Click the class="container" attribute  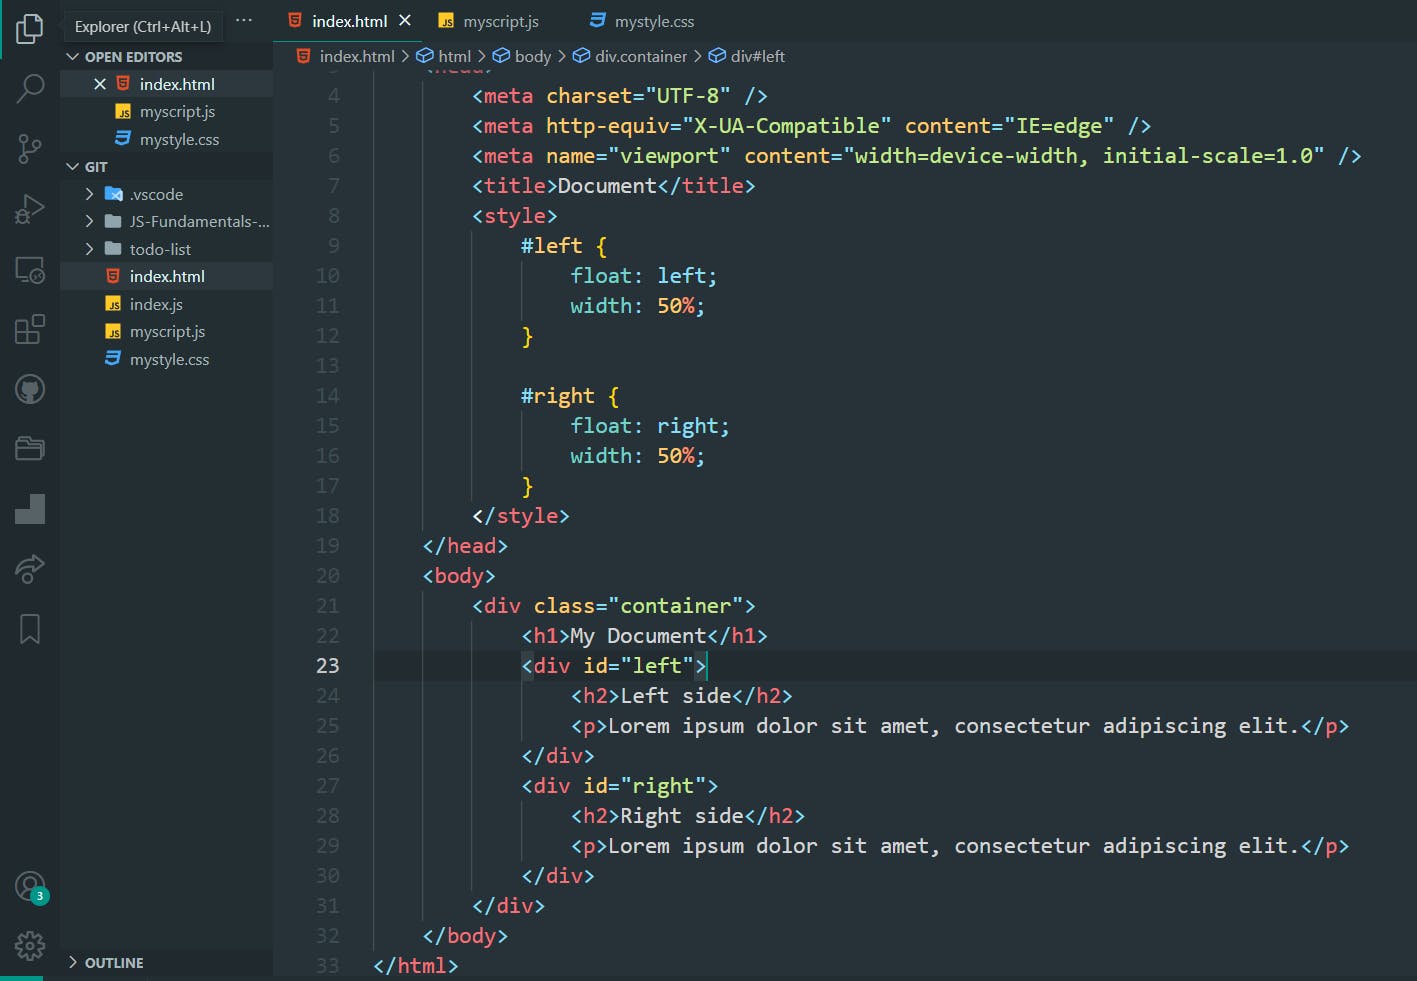638,606
